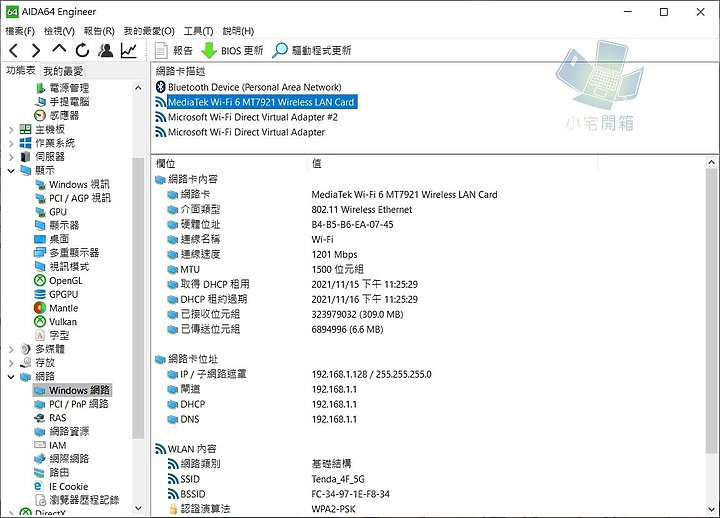Click the SSID value Tenda_4F_5G

pos(338,479)
